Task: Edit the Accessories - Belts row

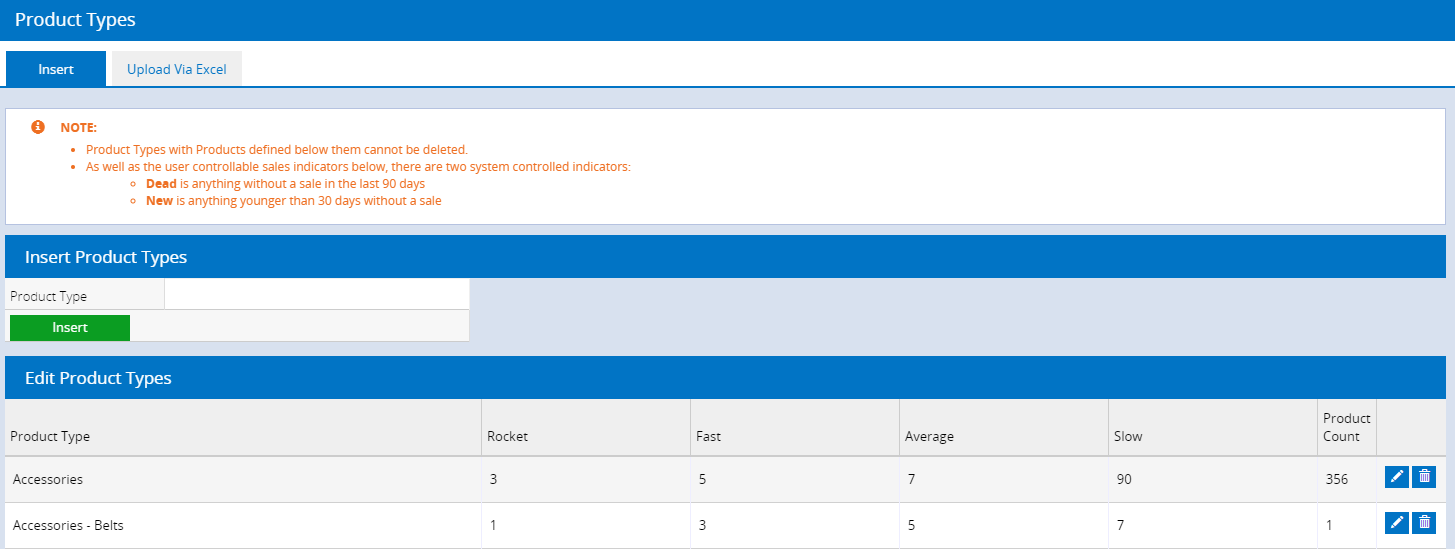Action: 1397,522
